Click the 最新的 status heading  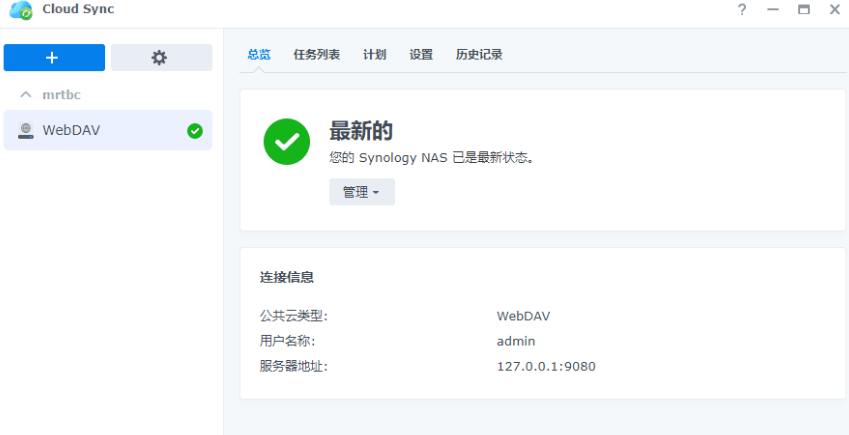coord(361,131)
